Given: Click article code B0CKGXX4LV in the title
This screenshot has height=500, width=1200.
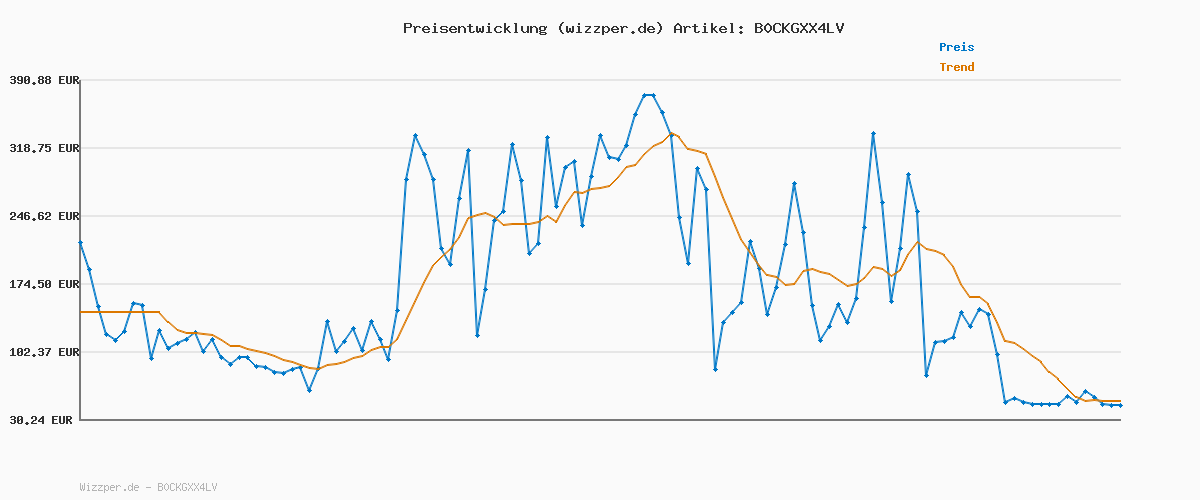Looking at the screenshot, I should click(798, 28).
